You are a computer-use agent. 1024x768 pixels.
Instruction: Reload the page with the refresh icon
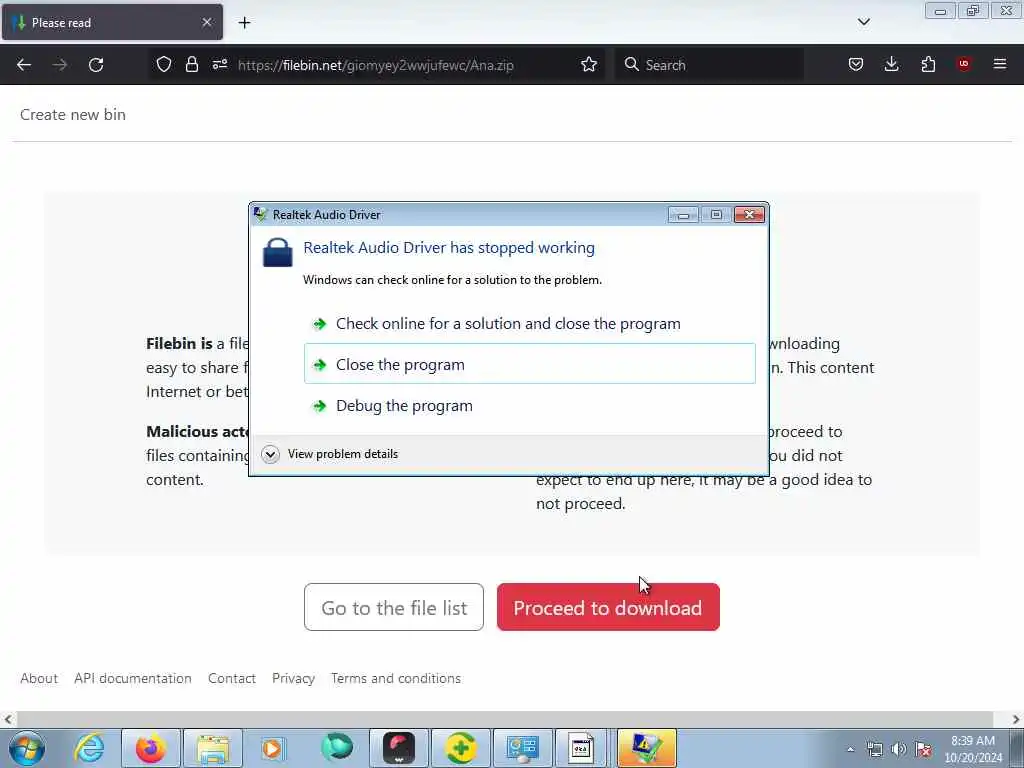click(x=96, y=65)
